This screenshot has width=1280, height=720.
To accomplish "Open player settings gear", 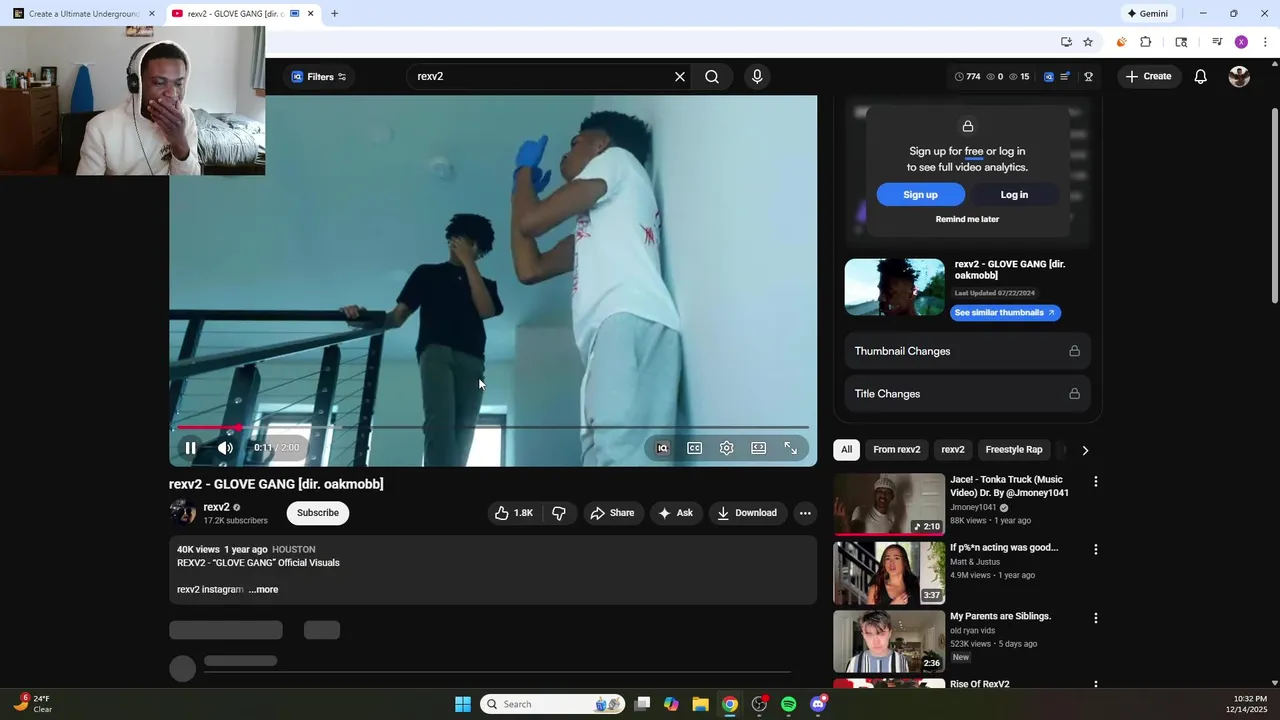I will tap(727, 448).
